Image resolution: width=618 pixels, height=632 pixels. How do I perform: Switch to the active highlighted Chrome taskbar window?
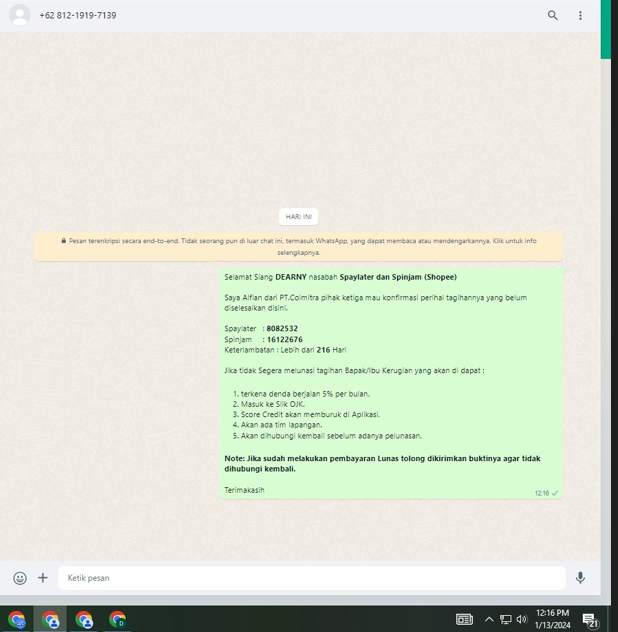(50, 620)
